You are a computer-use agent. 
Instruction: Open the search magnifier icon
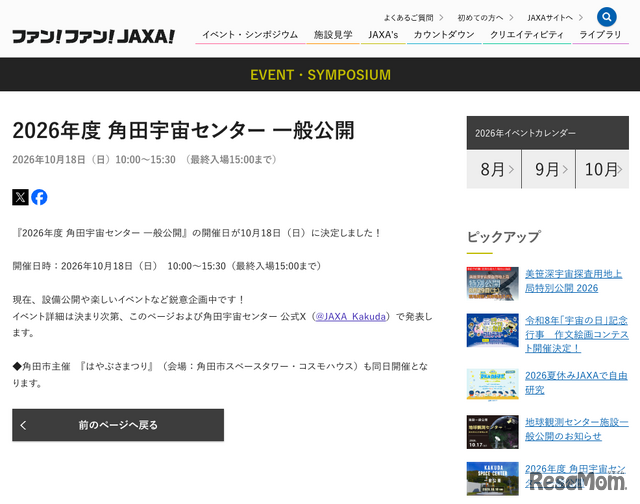click(x=607, y=17)
